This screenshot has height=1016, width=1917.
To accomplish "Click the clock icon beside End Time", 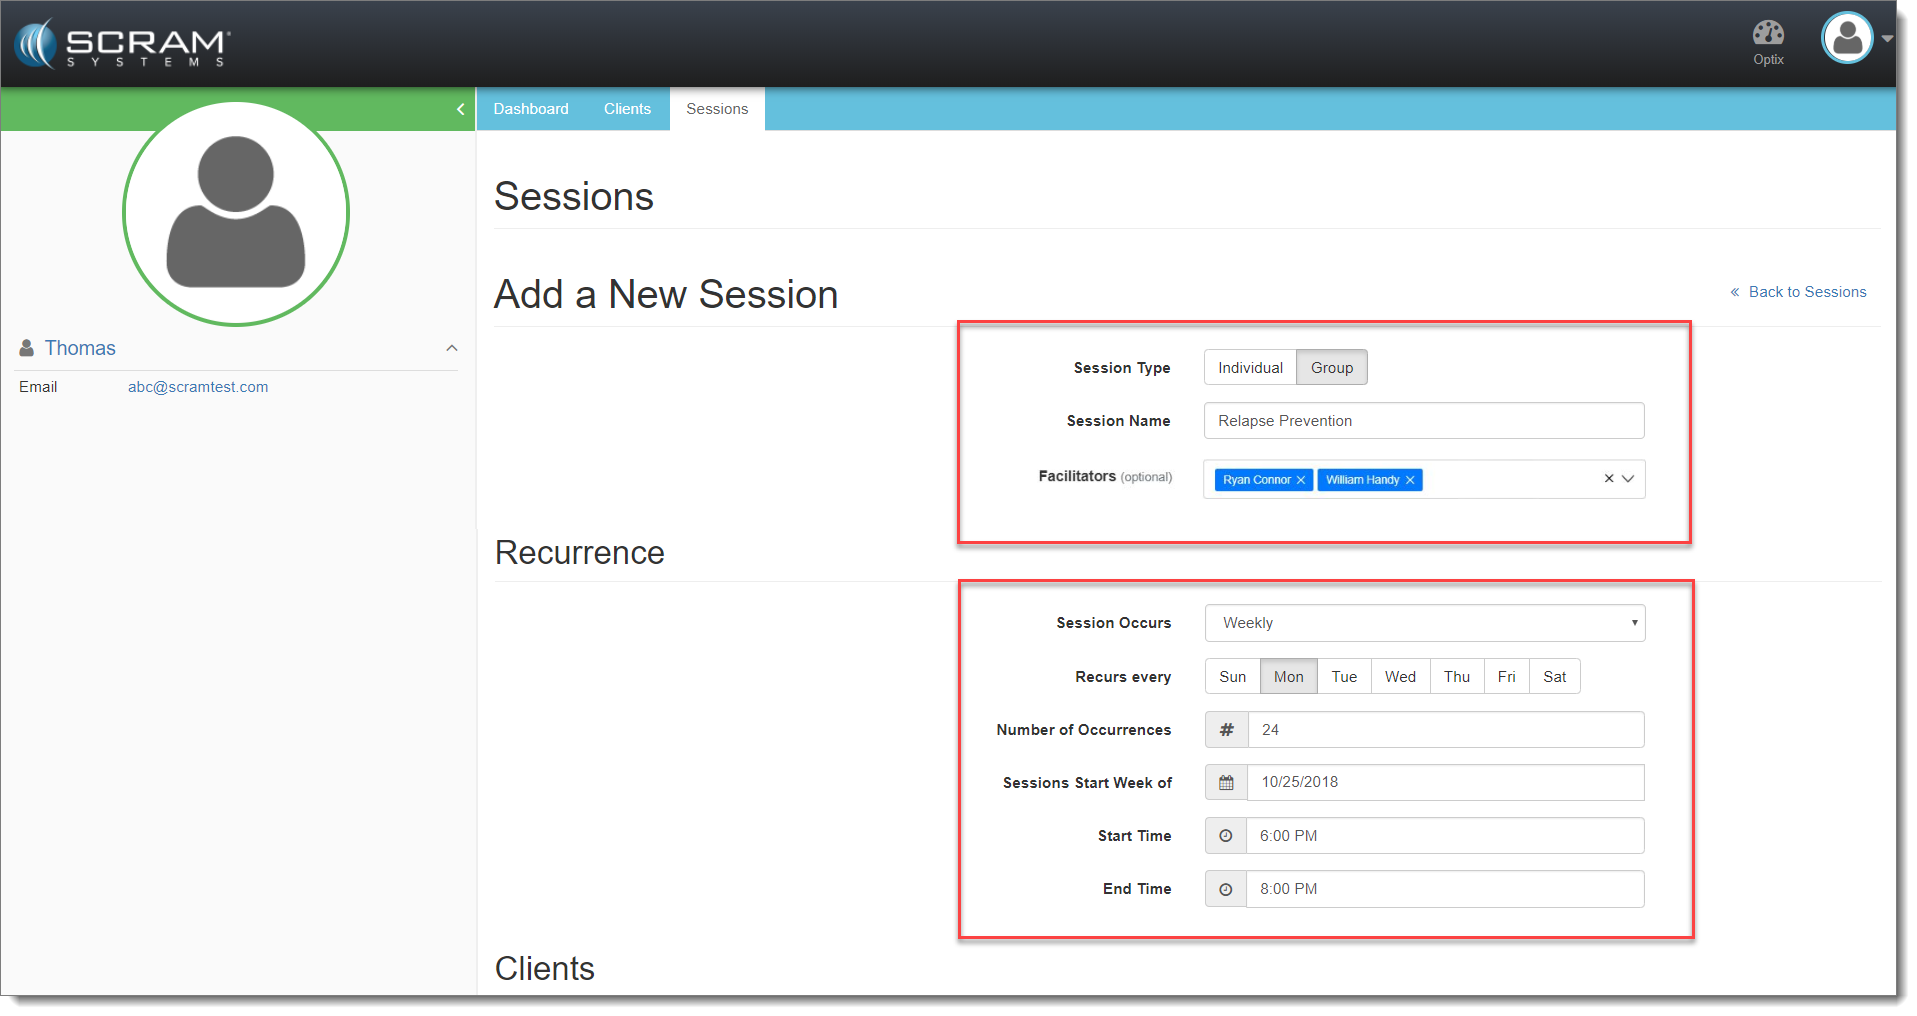I will click(x=1226, y=889).
